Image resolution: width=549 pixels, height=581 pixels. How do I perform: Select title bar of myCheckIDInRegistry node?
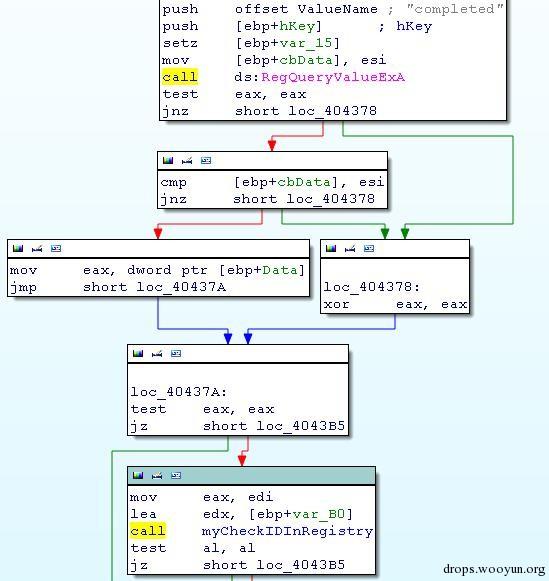click(252, 476)
